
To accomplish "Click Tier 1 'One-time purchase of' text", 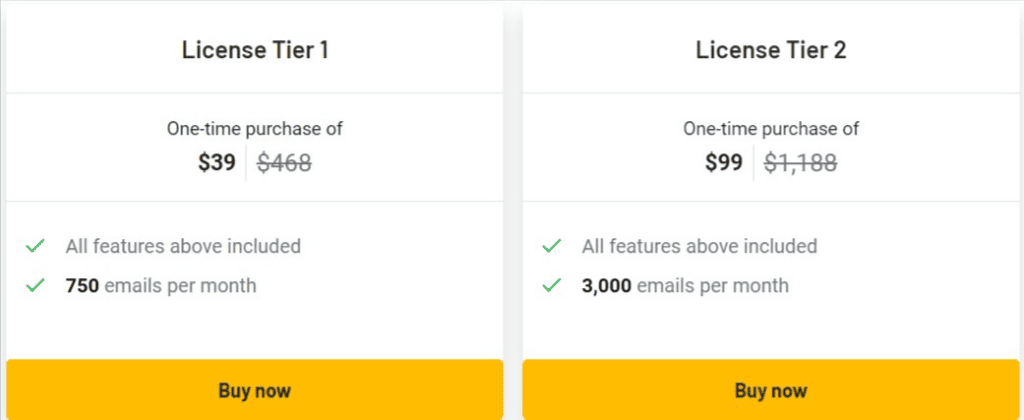I will pos(255,129).
